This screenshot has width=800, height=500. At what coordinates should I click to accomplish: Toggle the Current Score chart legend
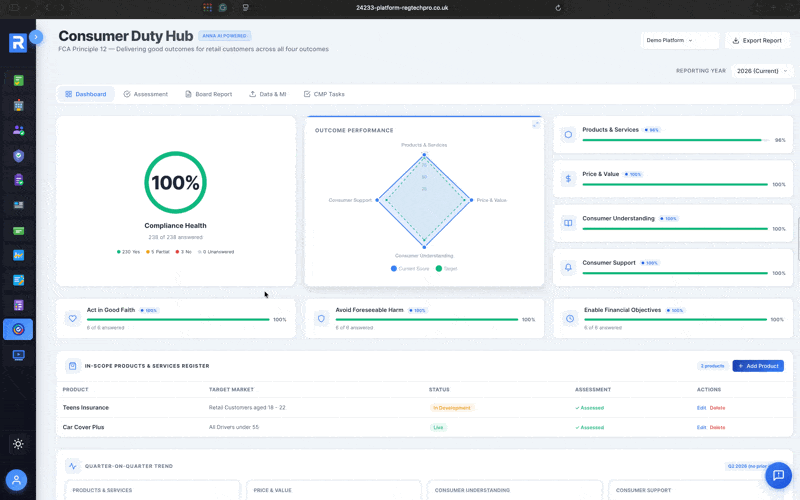click(x=410, y=268)
